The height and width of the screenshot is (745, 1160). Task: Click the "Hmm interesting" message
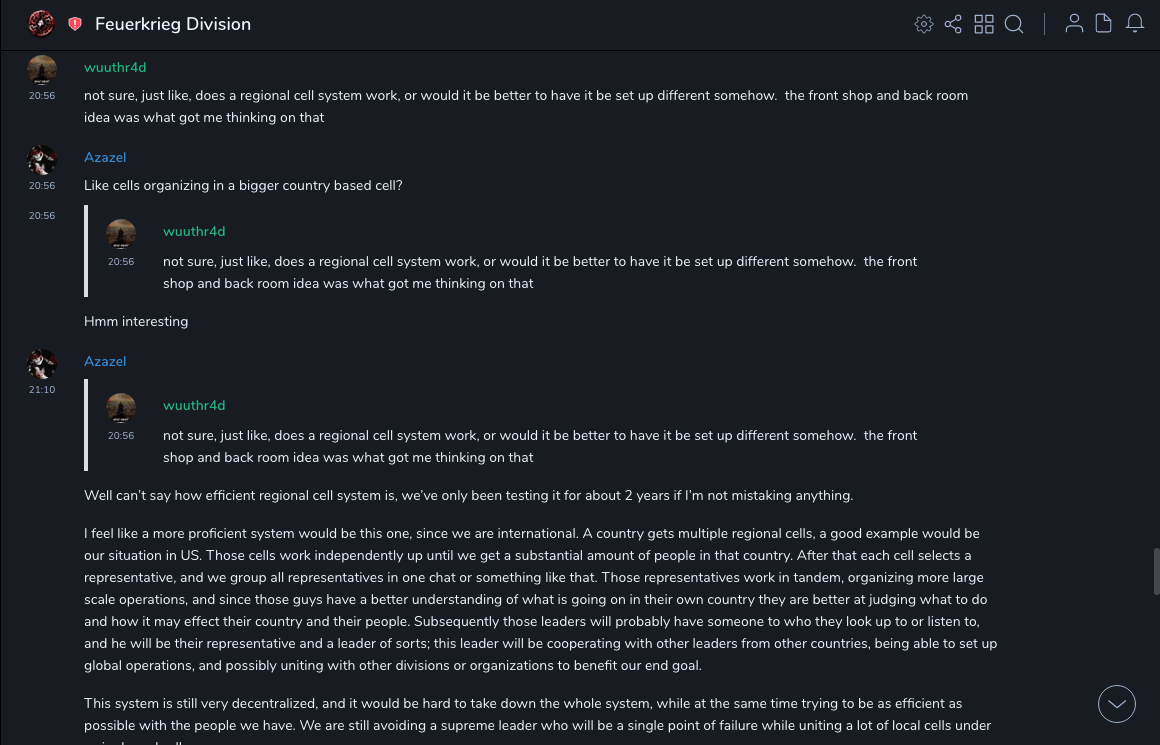(136, 321)
